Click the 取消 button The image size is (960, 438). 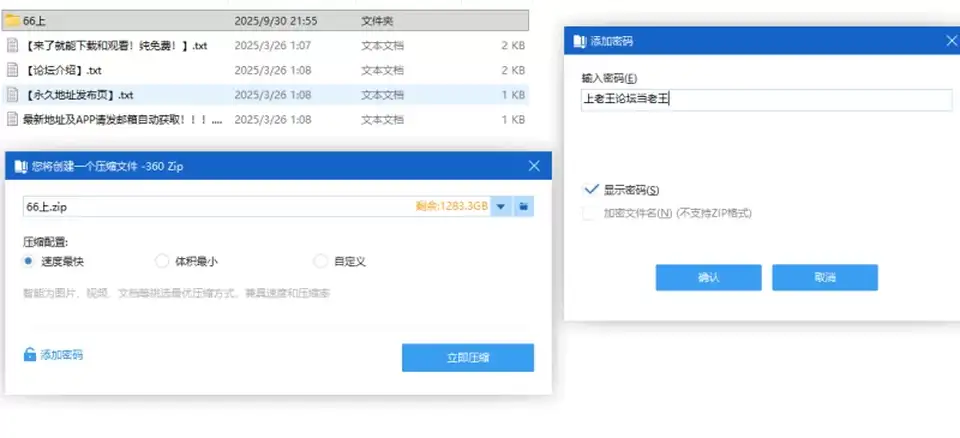coord(825,278)
